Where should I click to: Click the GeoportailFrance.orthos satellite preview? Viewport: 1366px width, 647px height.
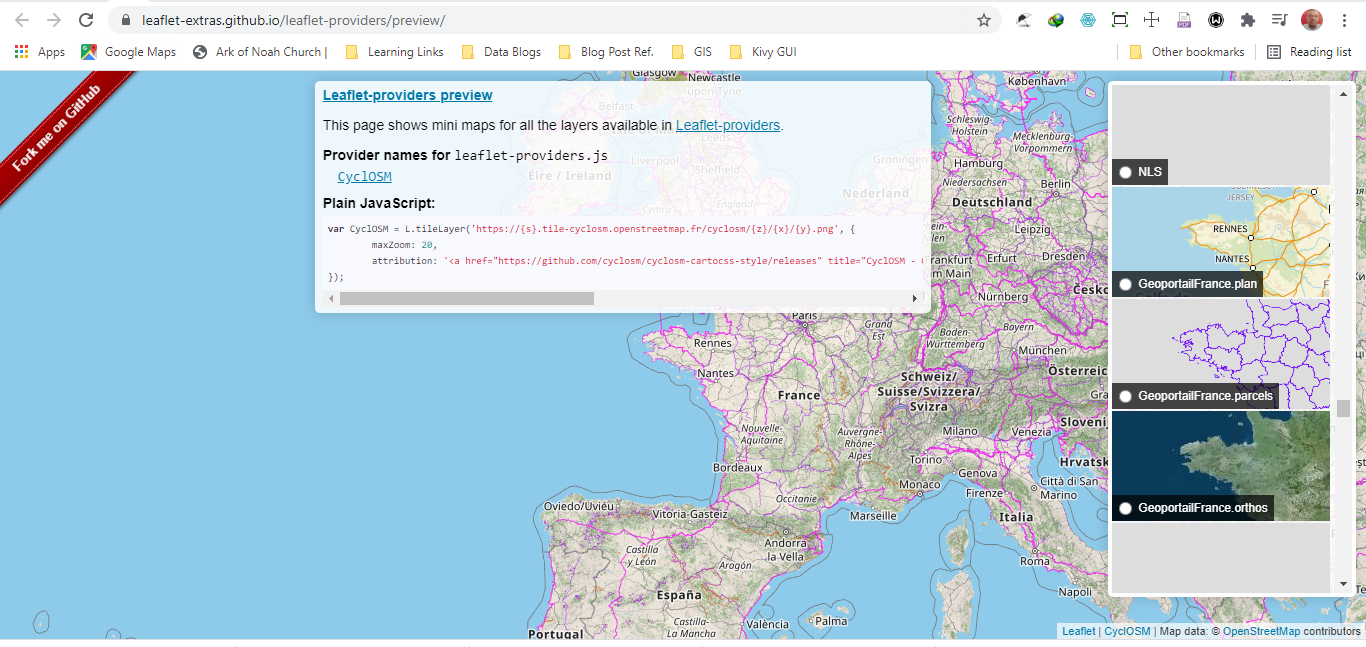1221,465
